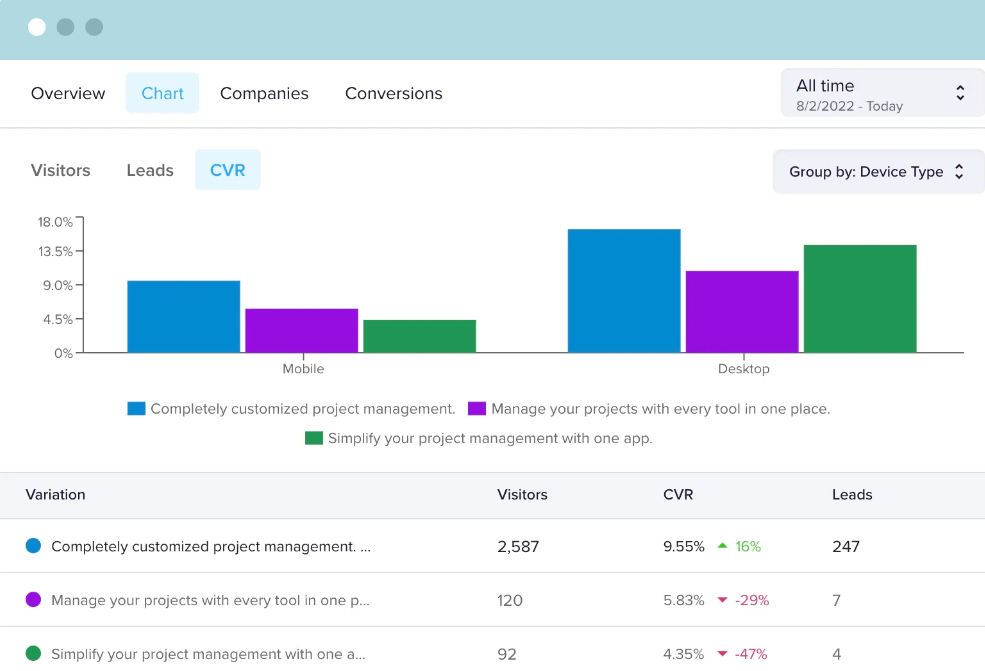The height and width of the screenshot is (671, 985).
Task: Click the green dot in the variation table
Action: [33, 654]
